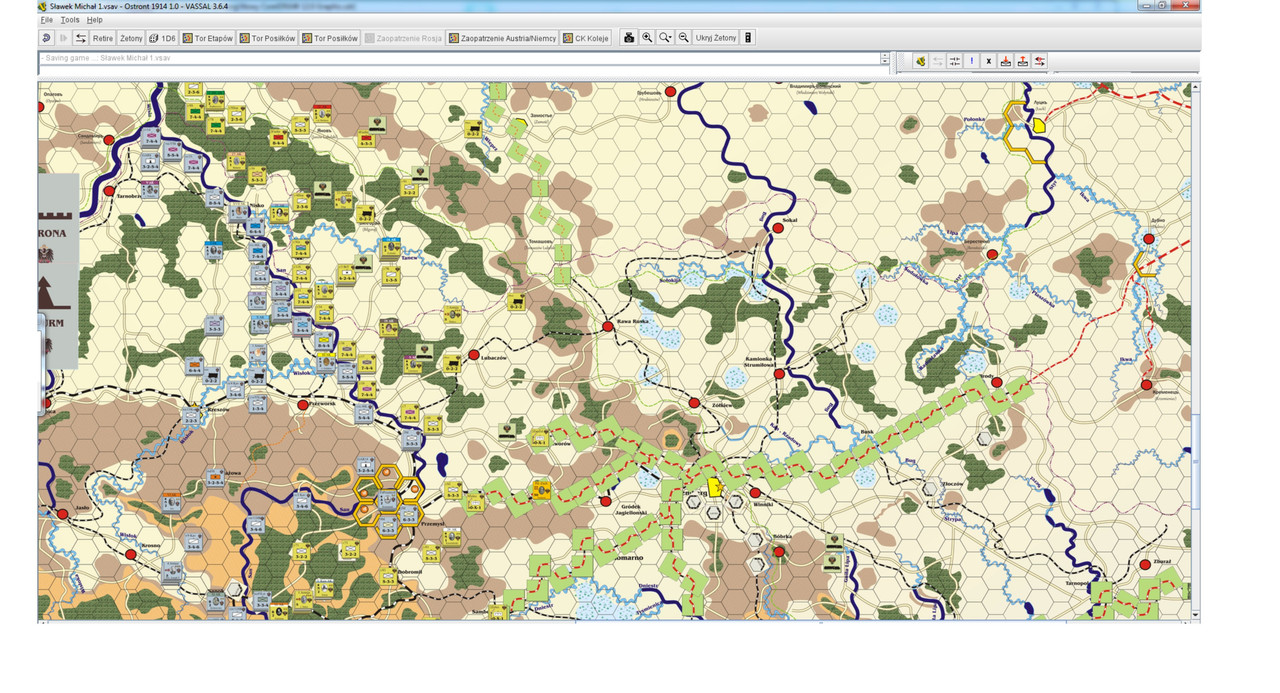Viewport: 1280px width, 693px height.
Task: Click the undo last move icon
Action: [47, 38]
